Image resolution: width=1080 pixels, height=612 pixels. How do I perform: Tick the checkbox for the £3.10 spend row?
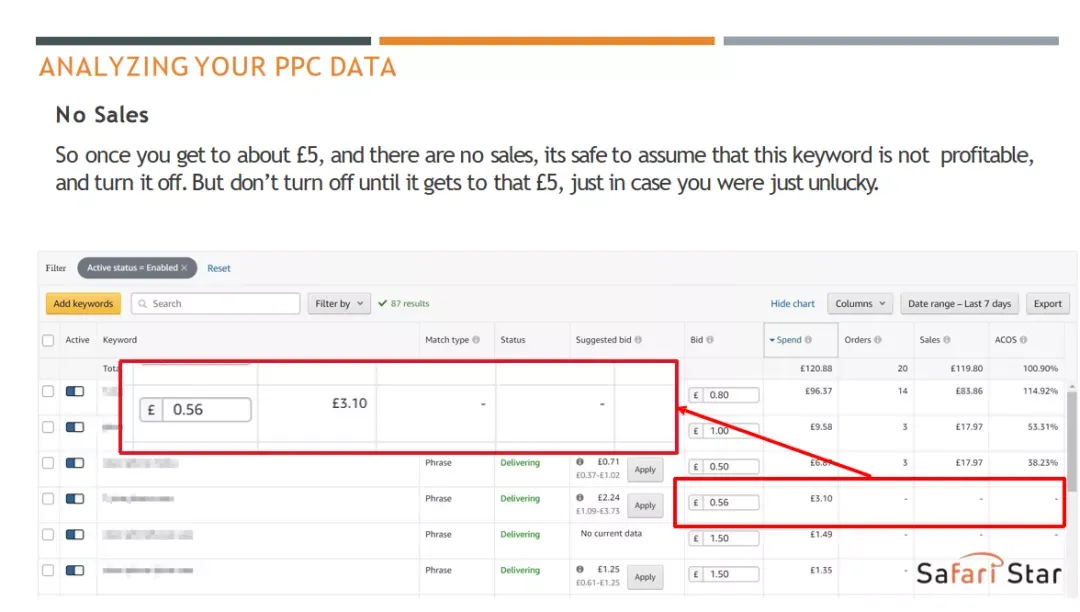coord(48,498)
